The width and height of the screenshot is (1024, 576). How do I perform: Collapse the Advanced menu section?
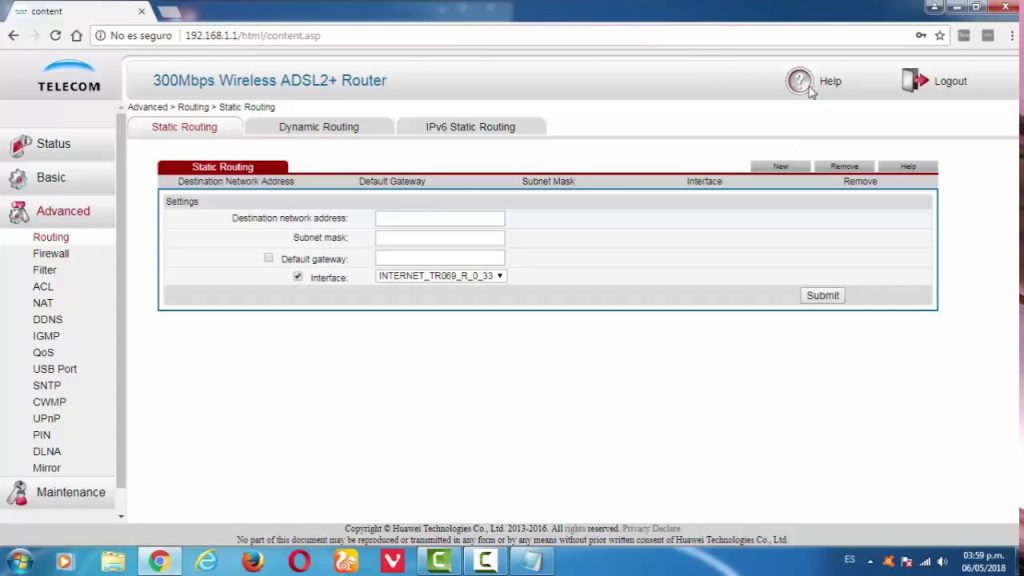pyautogui.click(x=62, y=211)
